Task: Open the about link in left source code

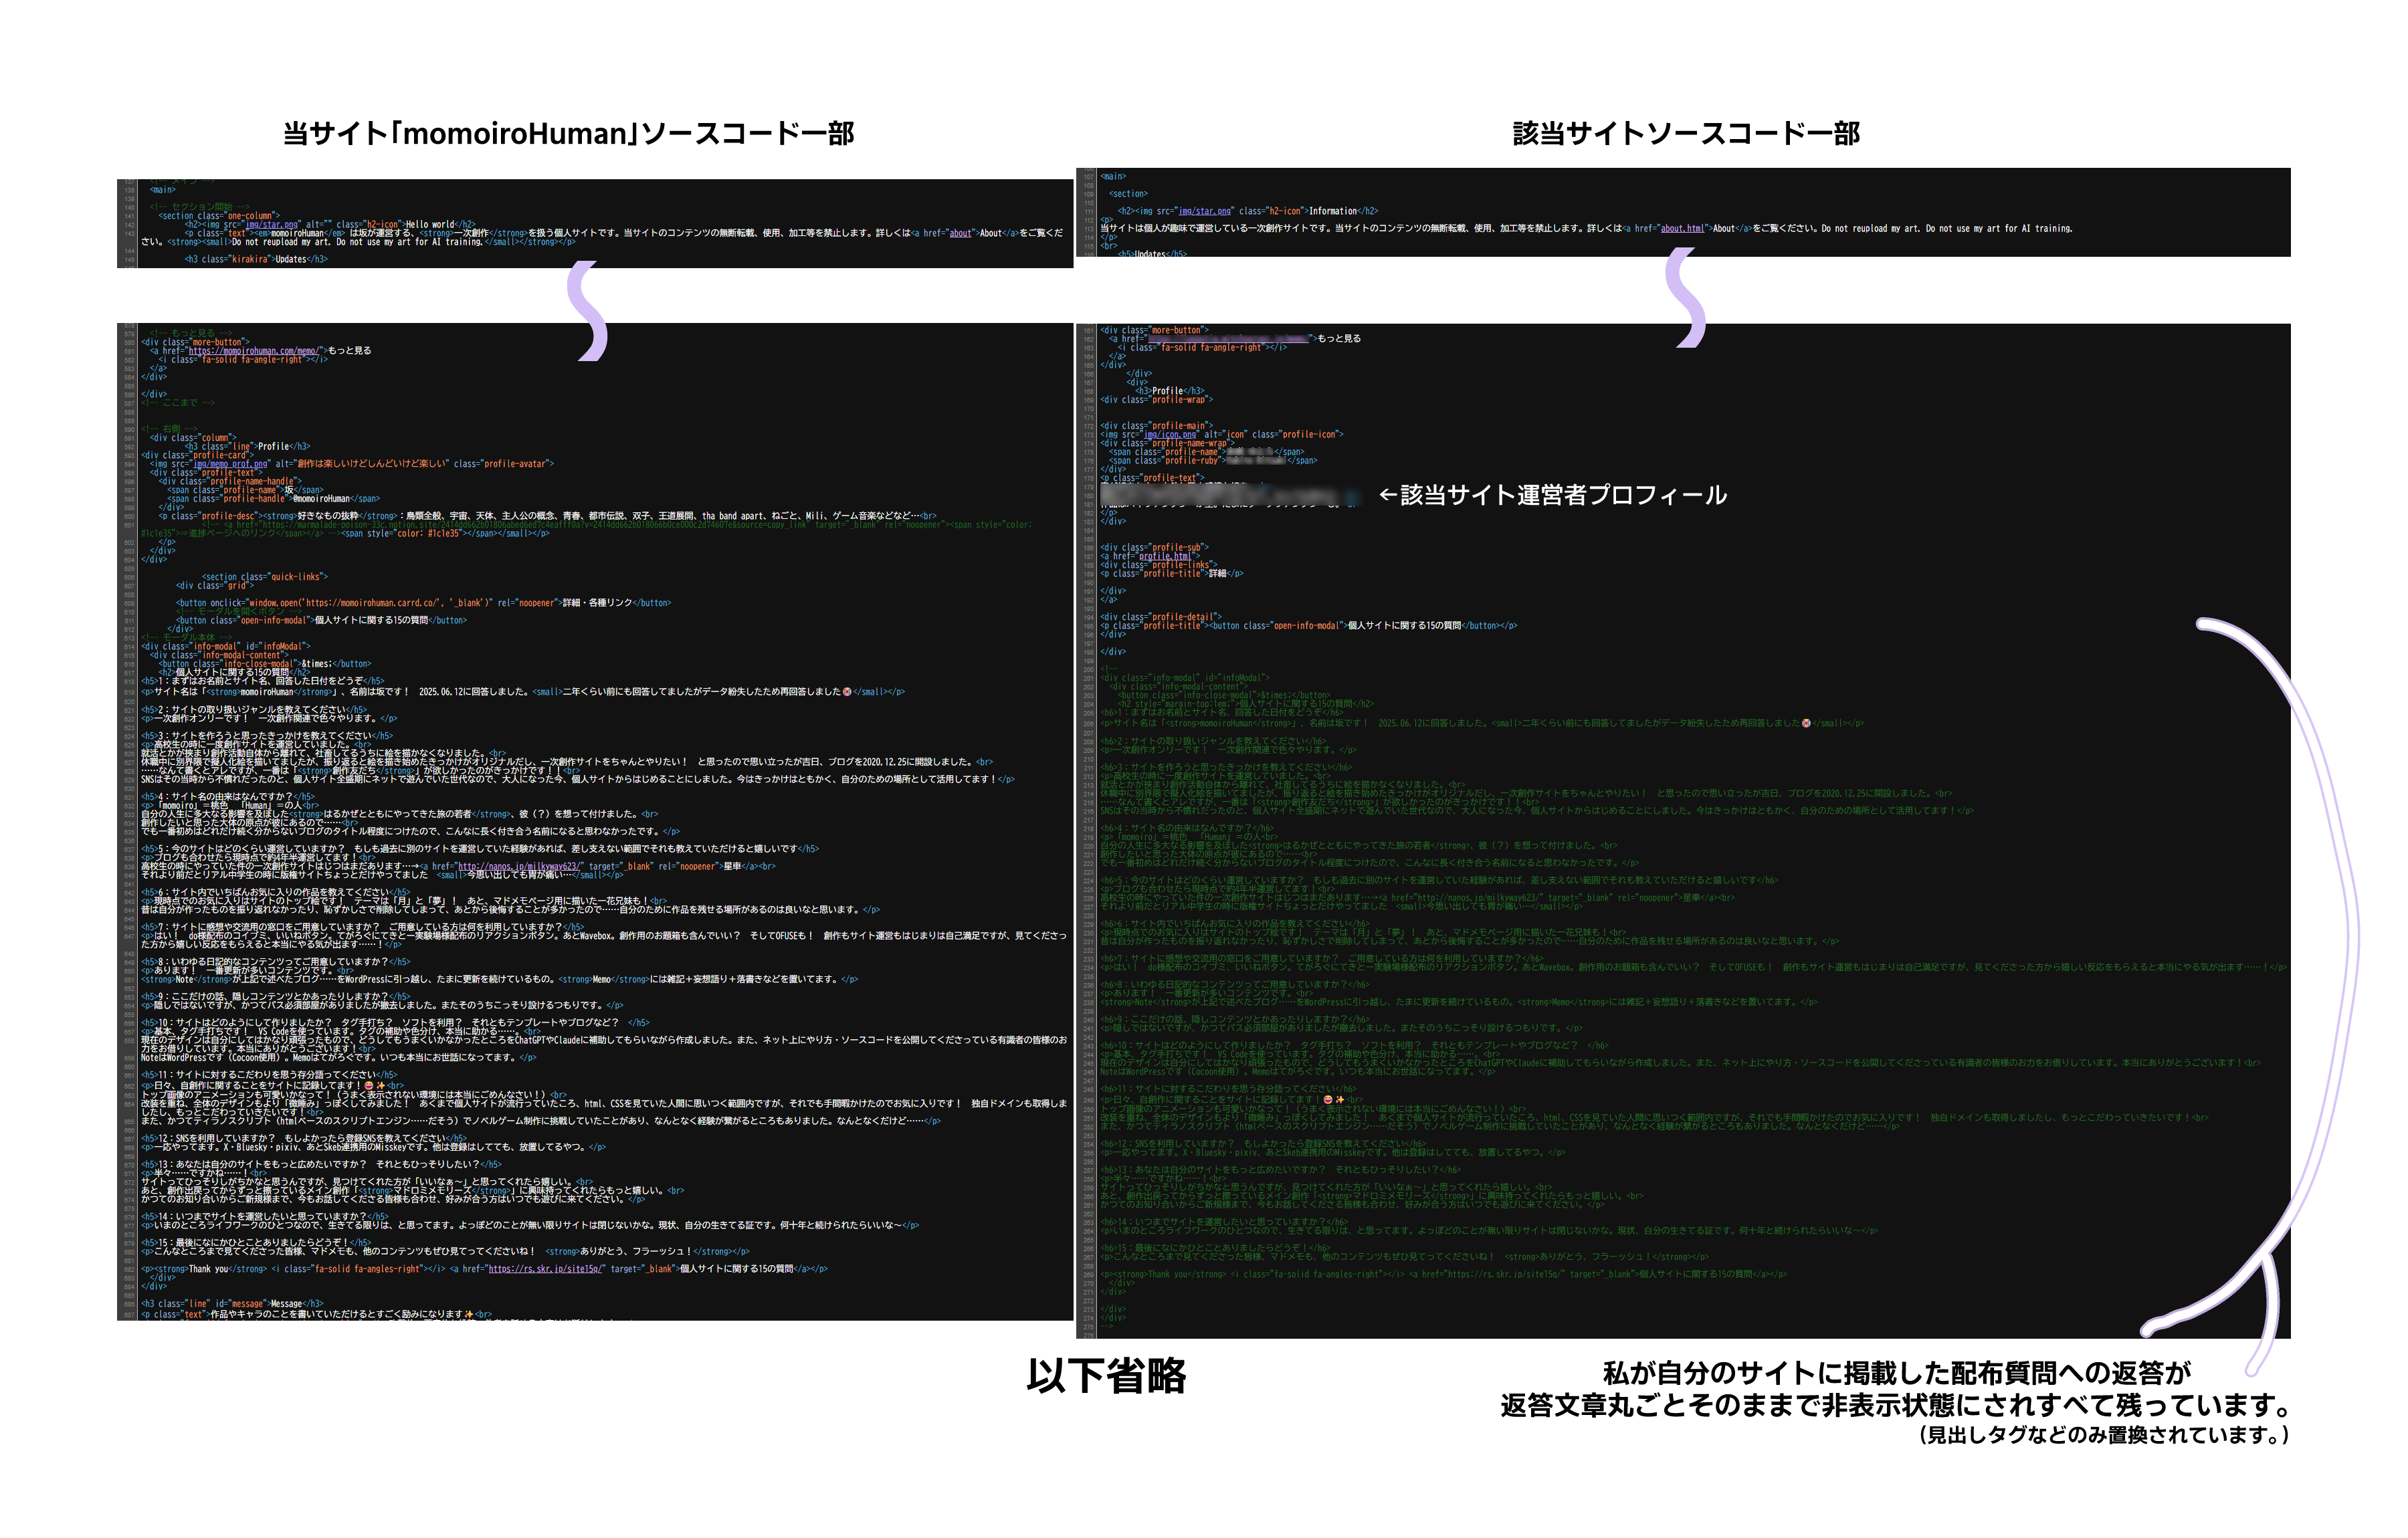Action: 960,233
